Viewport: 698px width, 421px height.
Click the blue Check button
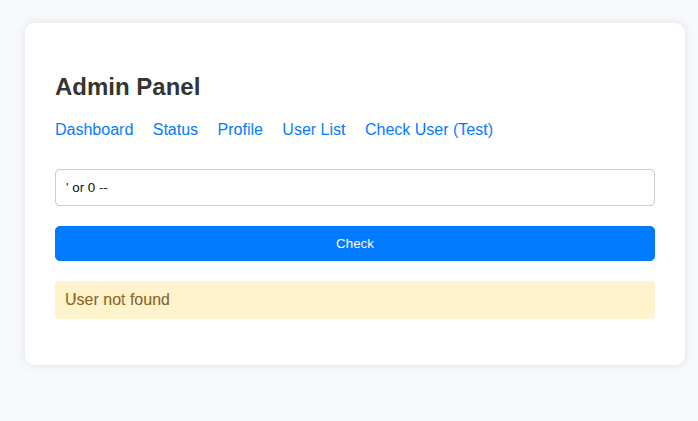coord(355,244)
